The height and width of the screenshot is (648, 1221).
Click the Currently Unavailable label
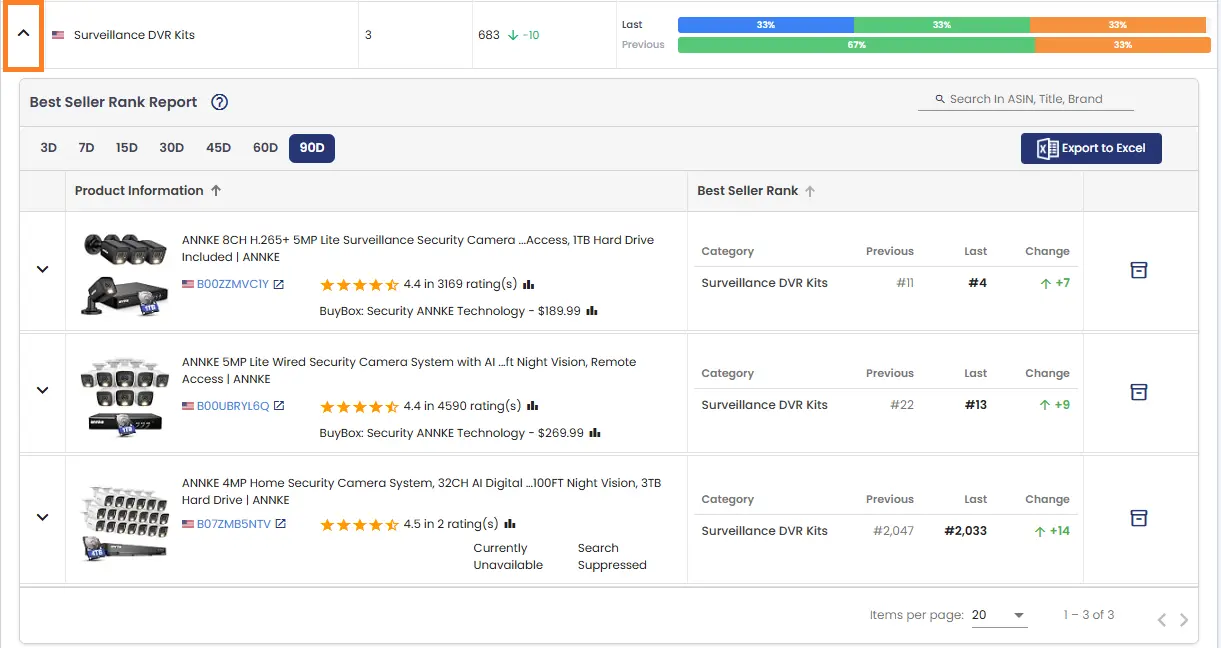(x=508, y=556)
